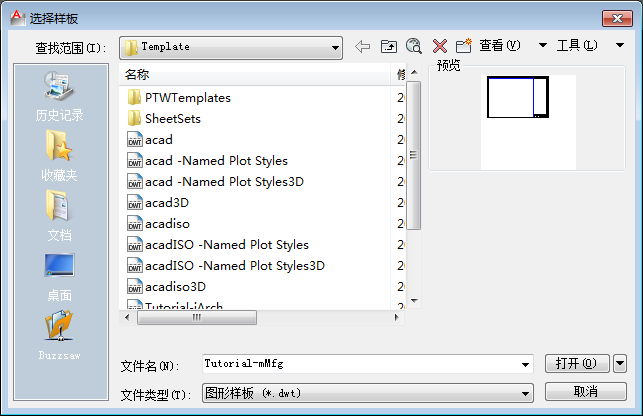This screenshot has width=643, height=416.
Task: Close the 选择样板 dialog
Action: pyautogui.click(x=617, y=18)
